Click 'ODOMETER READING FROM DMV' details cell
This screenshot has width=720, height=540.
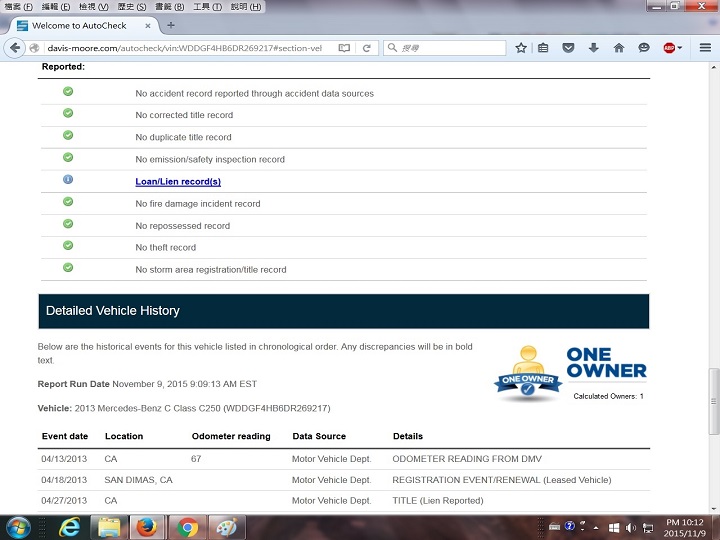(467, 459)
